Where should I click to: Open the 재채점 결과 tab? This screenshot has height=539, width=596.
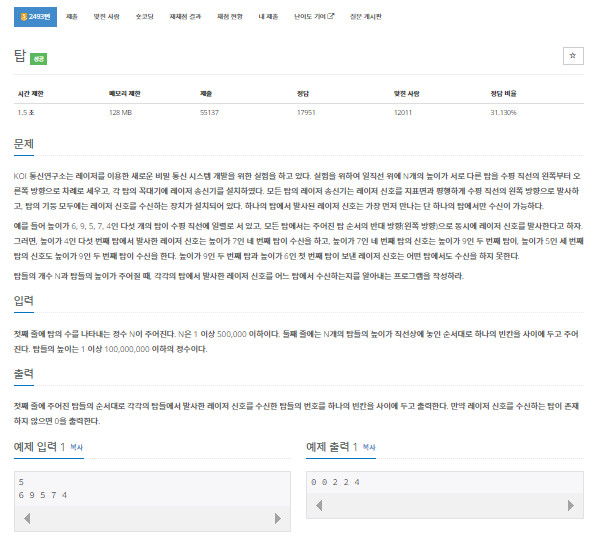coord(185,17)
